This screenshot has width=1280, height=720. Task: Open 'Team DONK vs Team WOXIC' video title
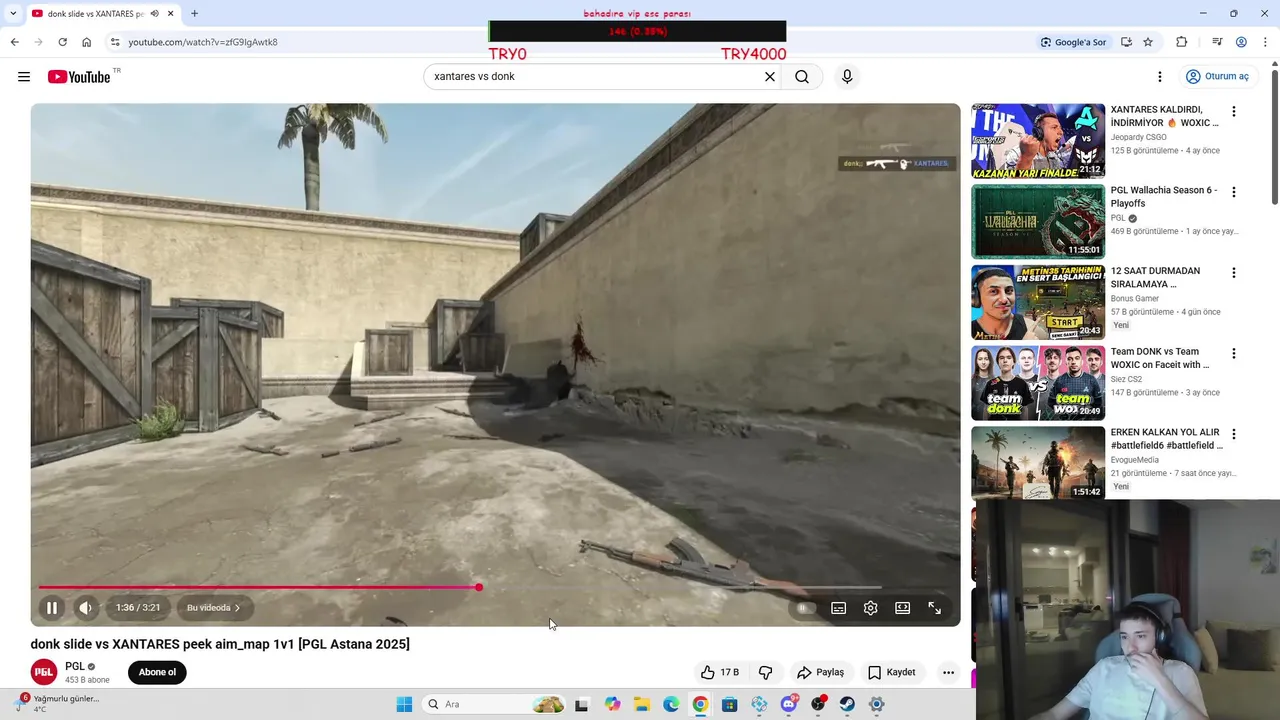coord(1160,358)
